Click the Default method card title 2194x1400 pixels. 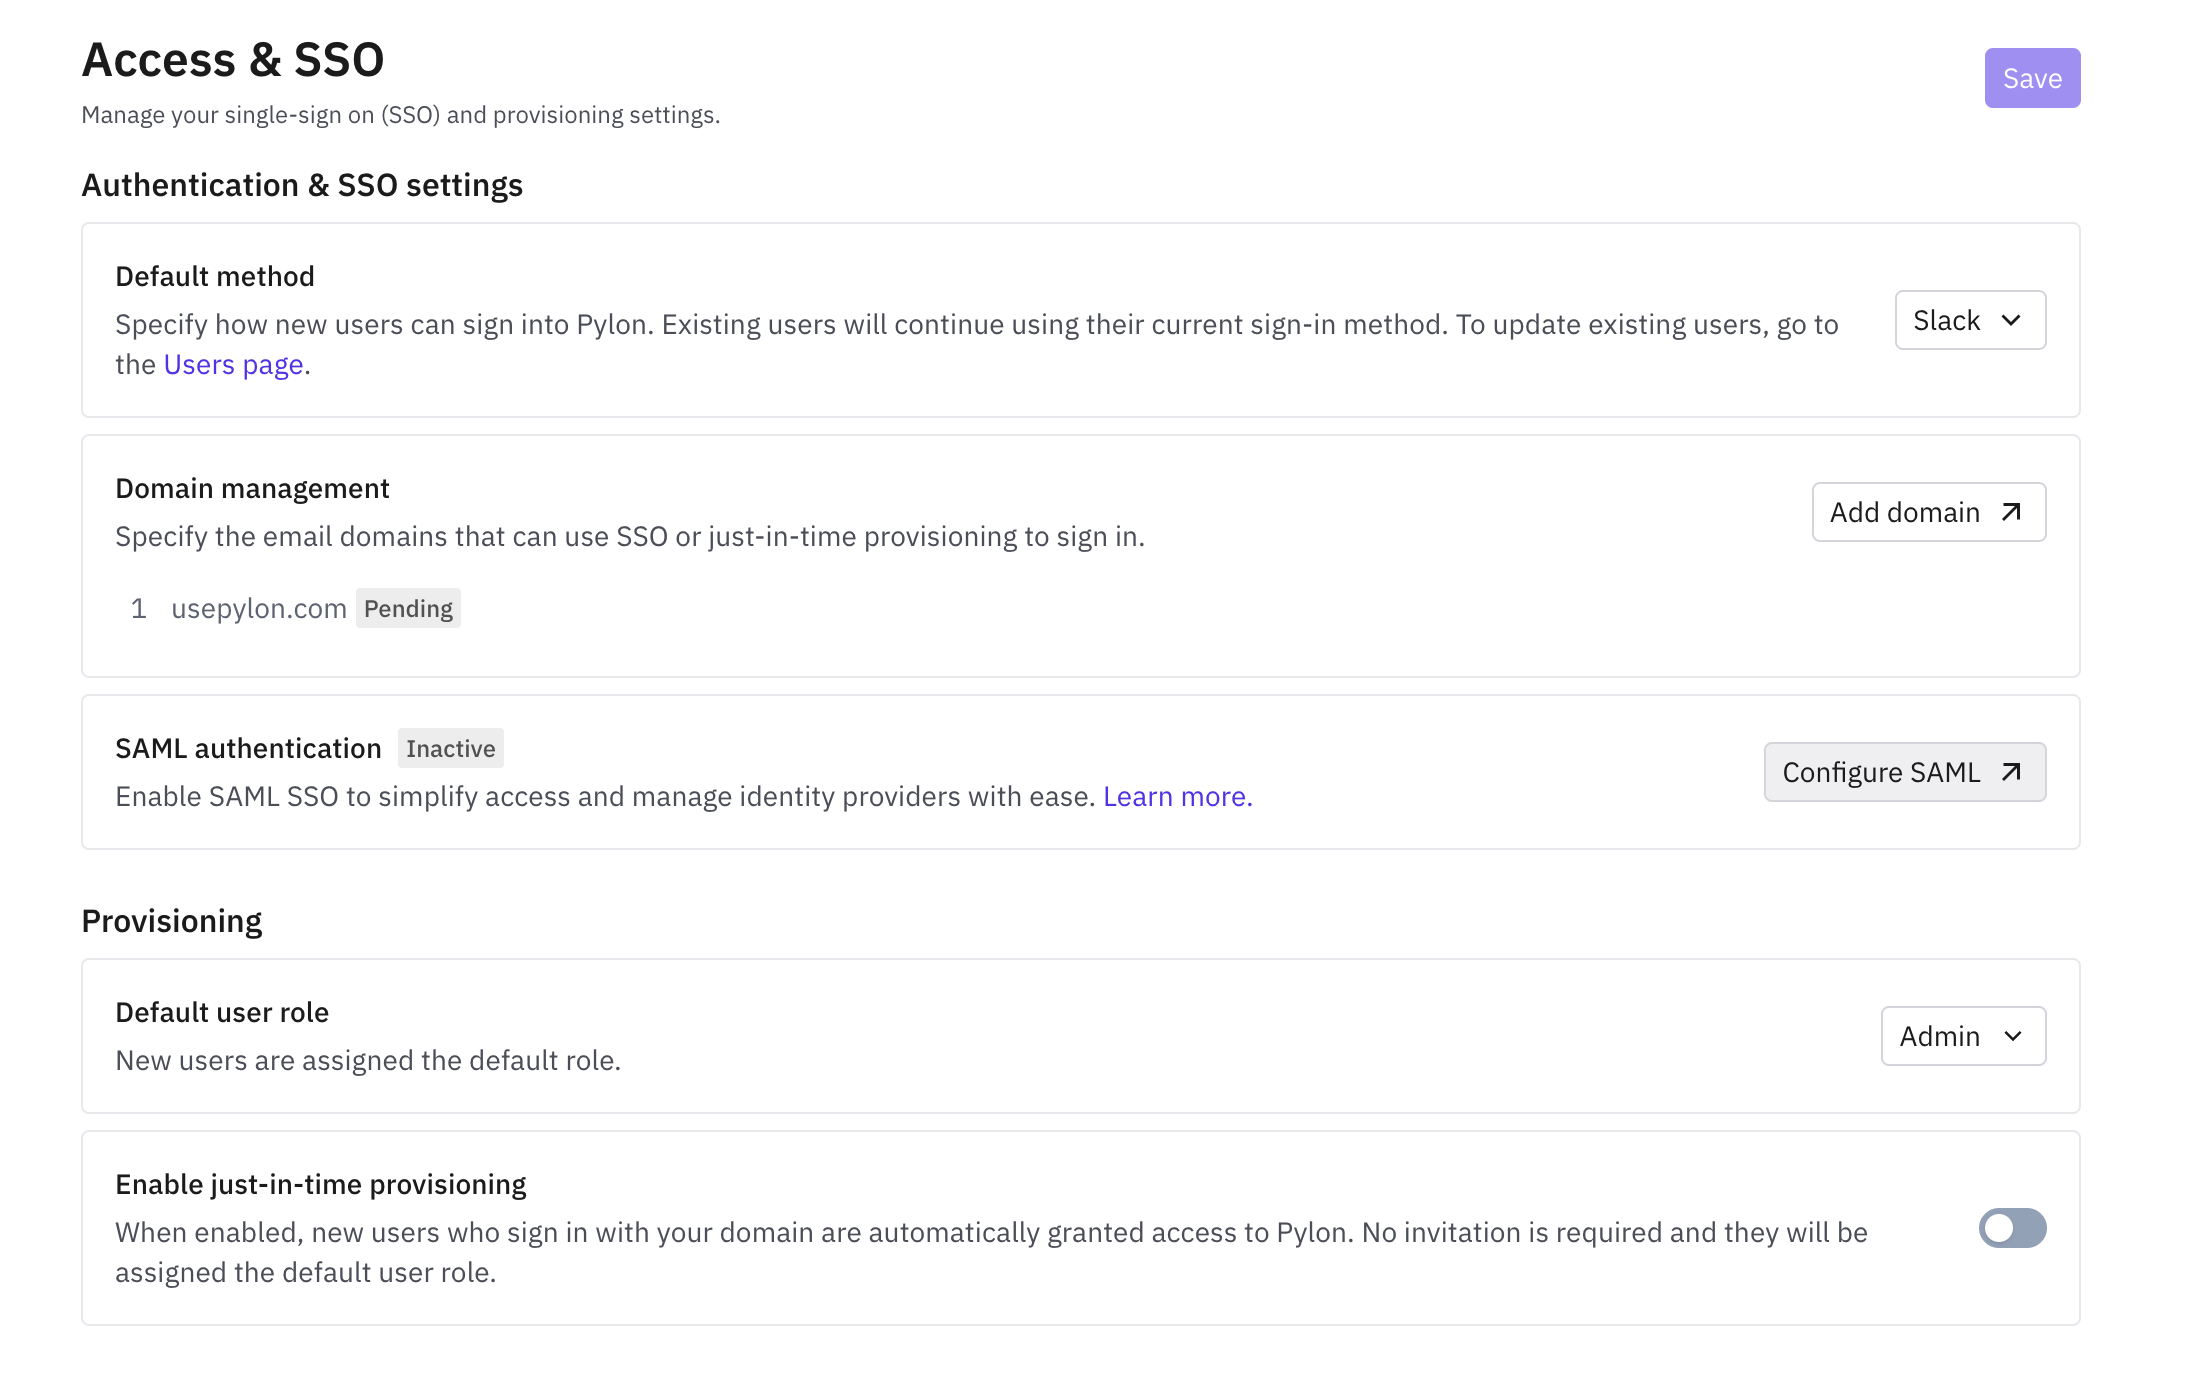tap(215, 276)
